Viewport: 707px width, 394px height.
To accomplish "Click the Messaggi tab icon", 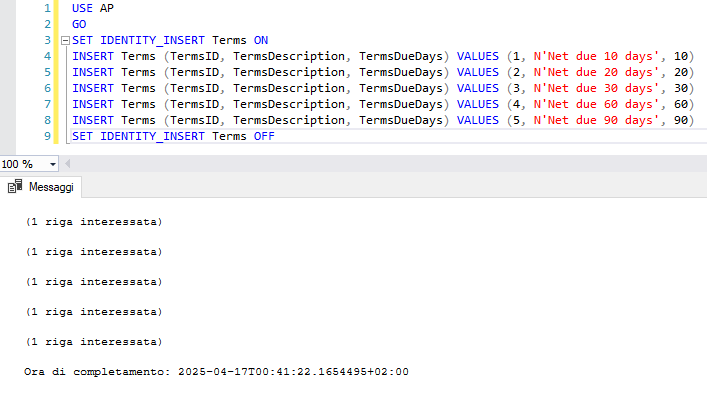I will [x=15, y=187].
